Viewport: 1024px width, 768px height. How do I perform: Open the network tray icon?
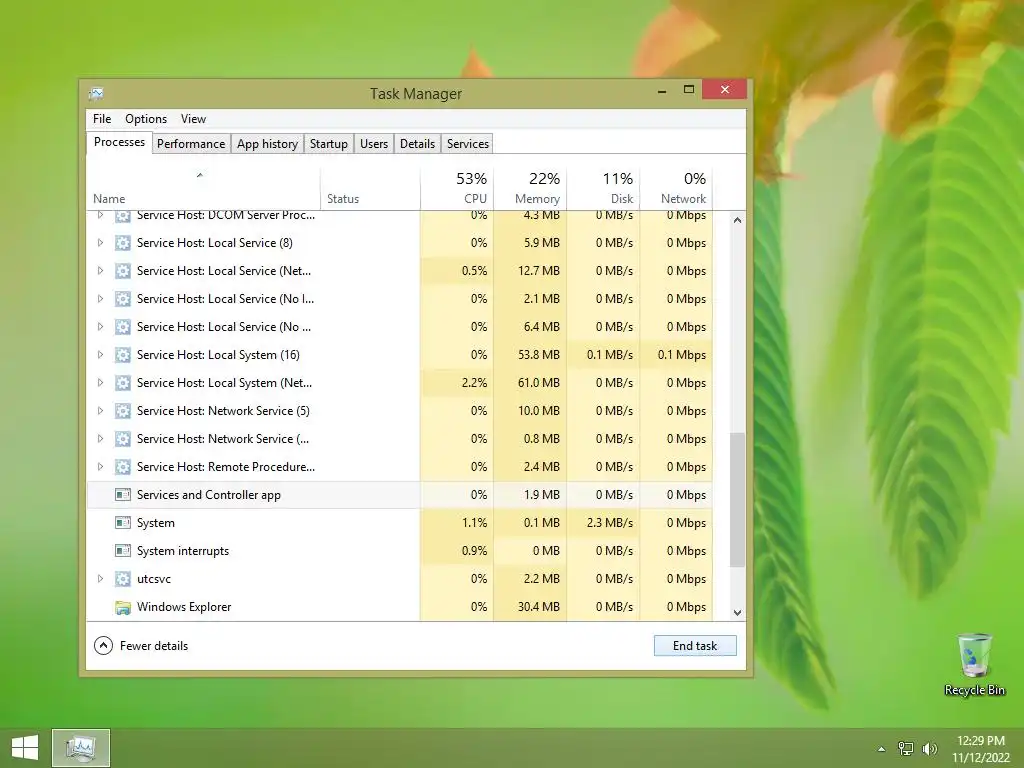pos(906,748)
